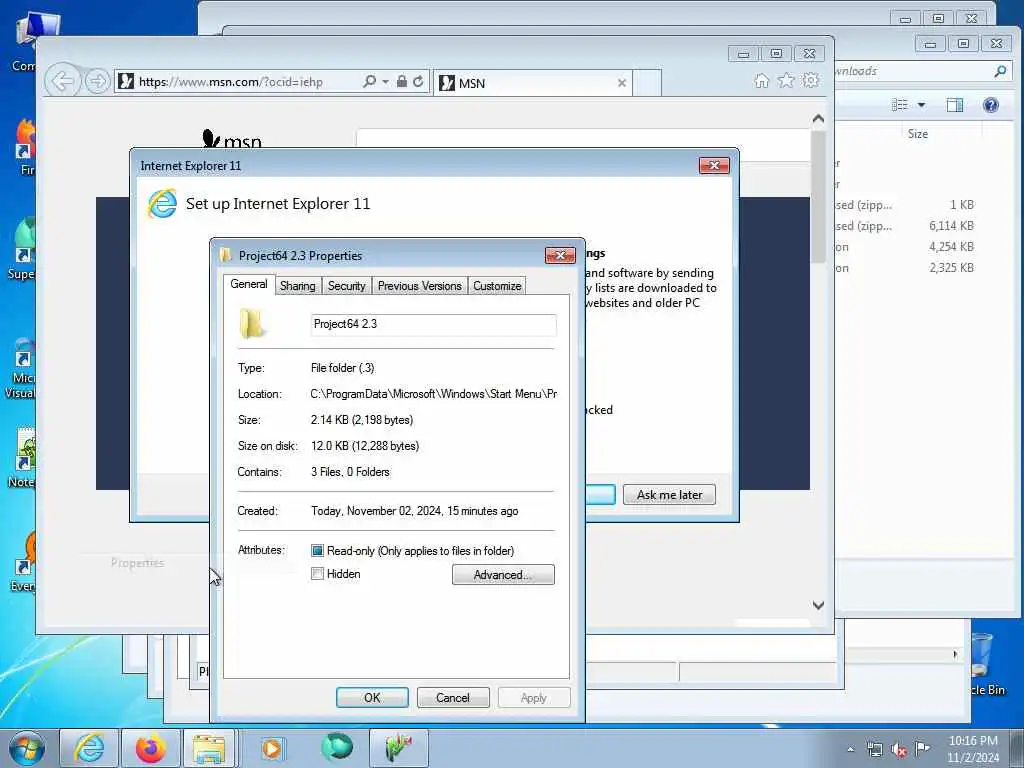1024x768 pixels.
Task: Click the Contains value 3 Files, 0 Folders
Action: pos(350,472)
